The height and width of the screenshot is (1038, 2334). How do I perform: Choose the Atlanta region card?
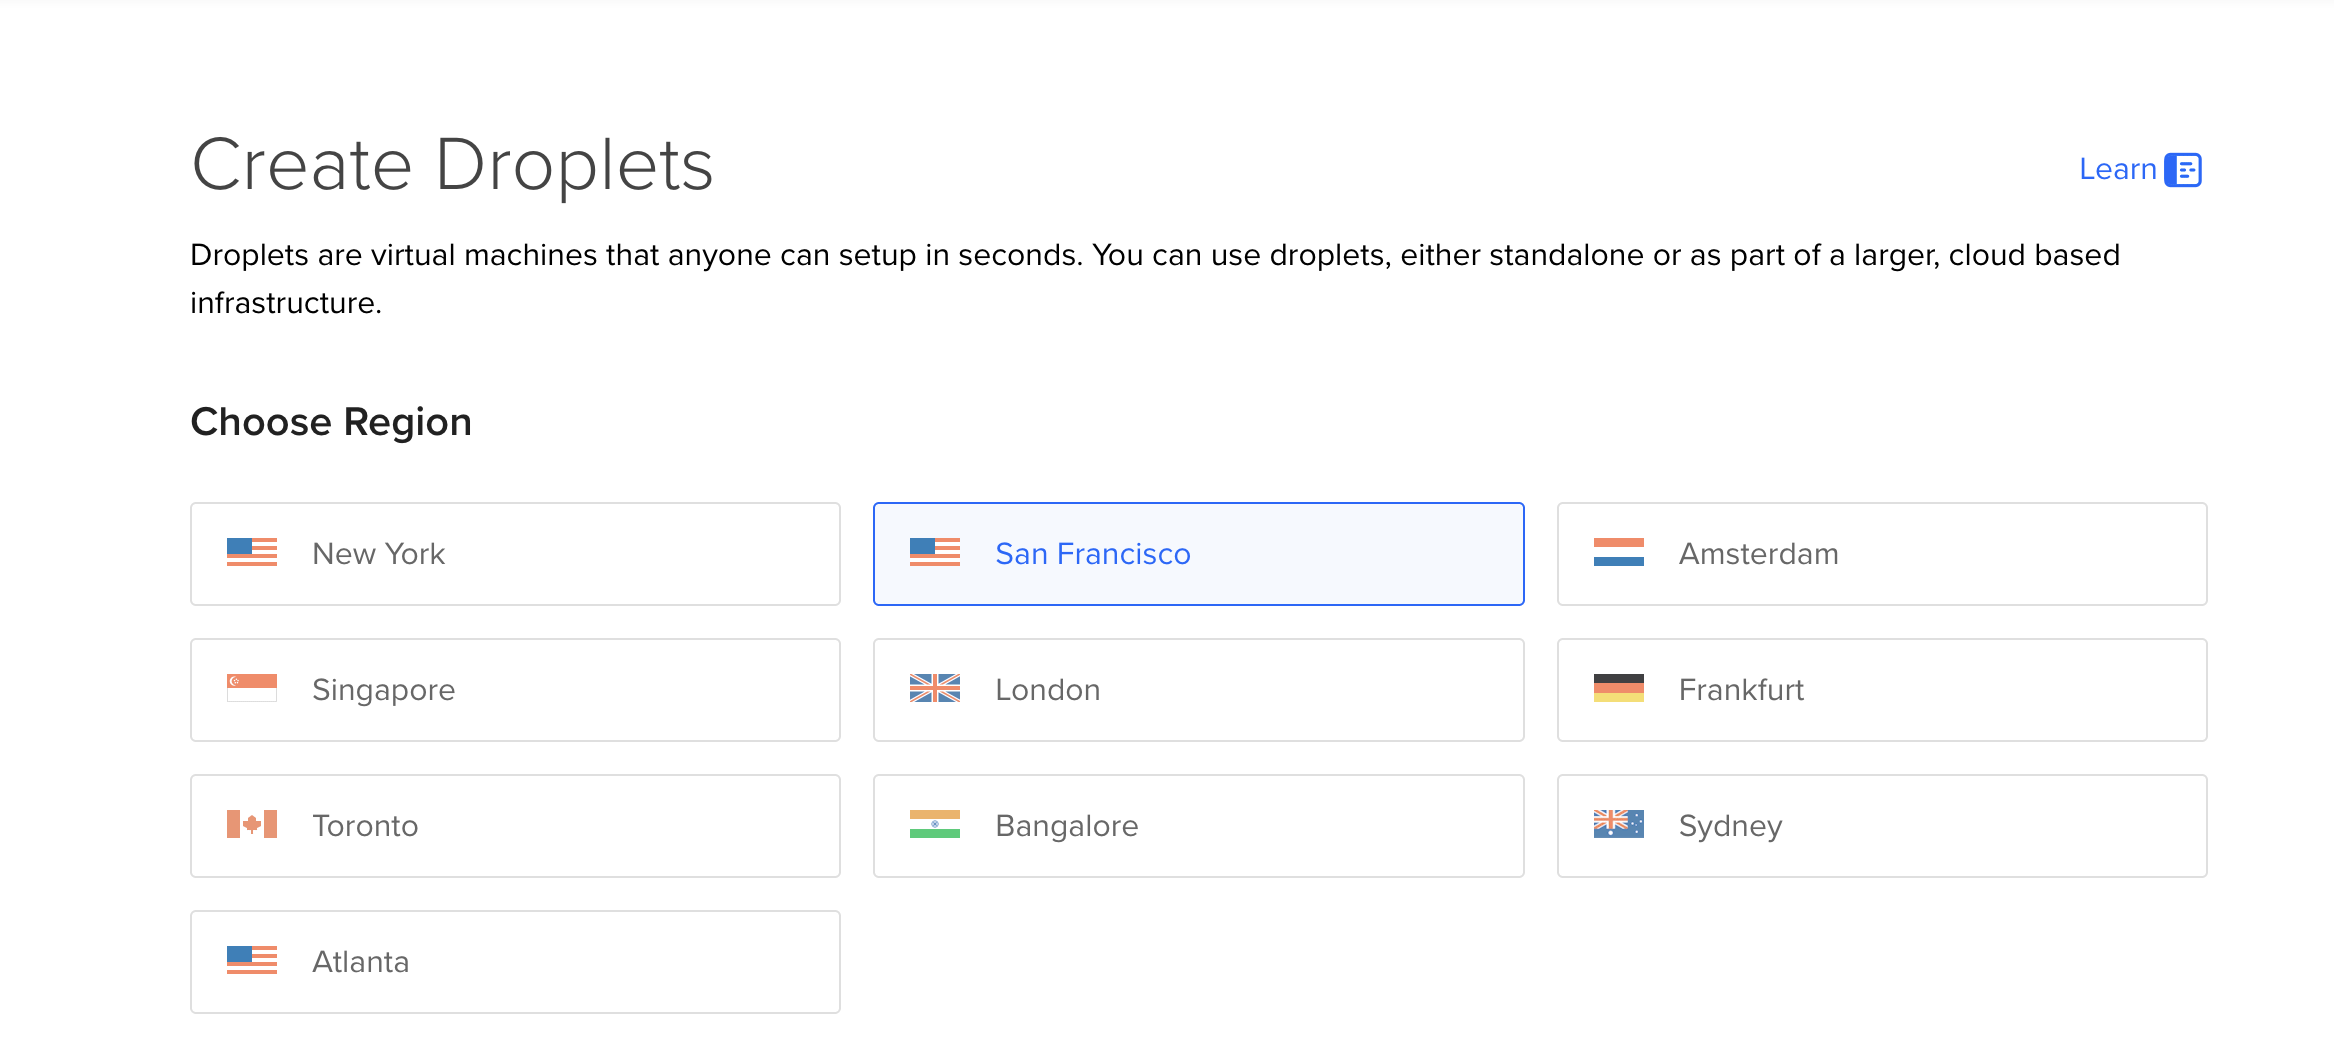pos(515,962)
